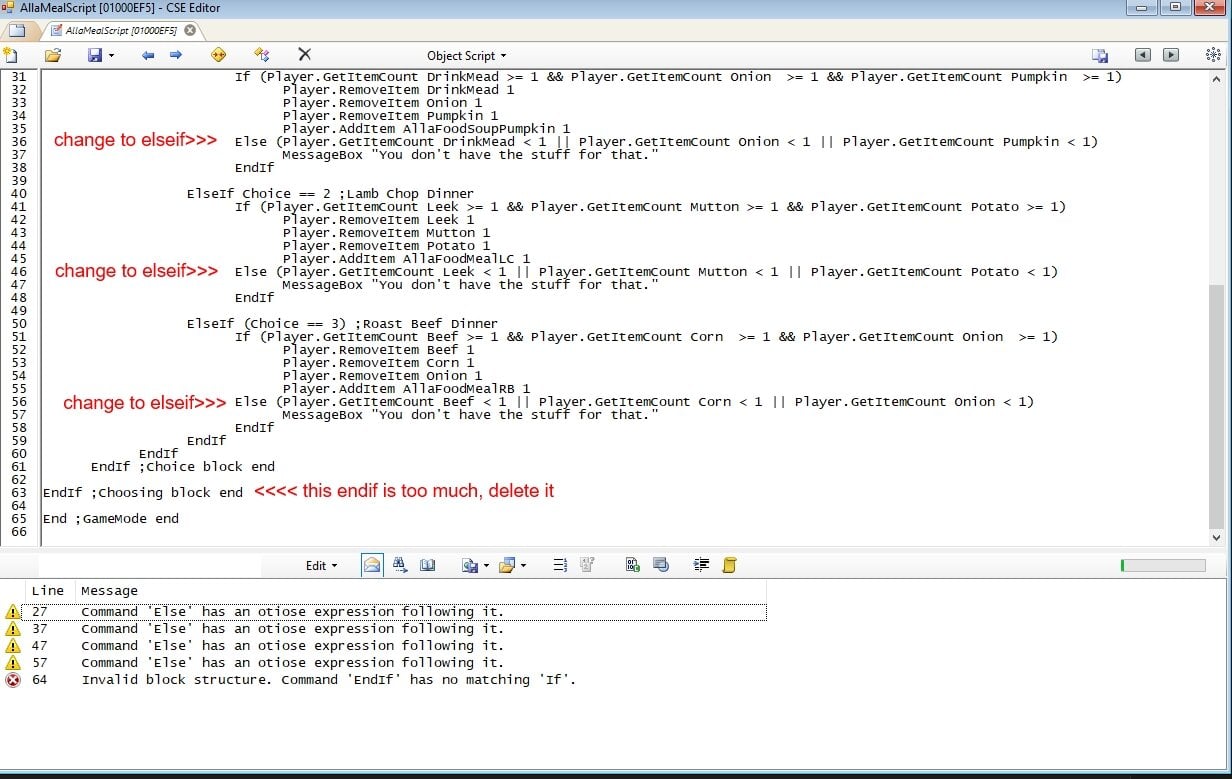Click the recompile dependencies icon

(262, 55)
